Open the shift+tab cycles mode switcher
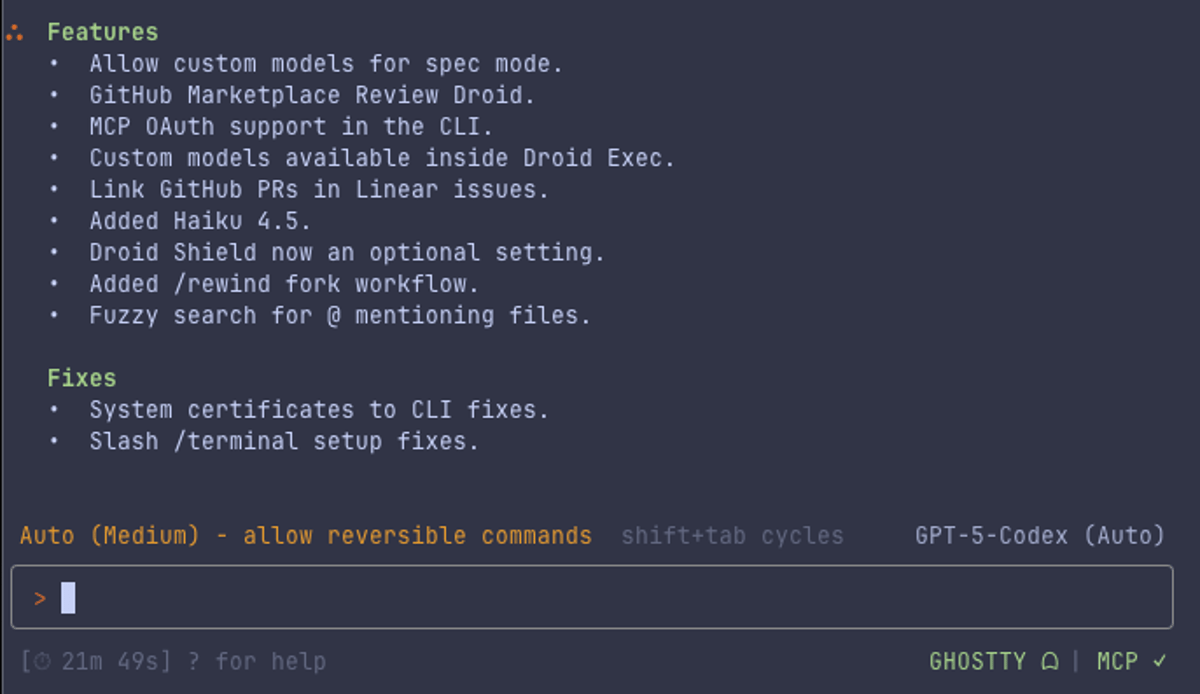 coord(732,535)
